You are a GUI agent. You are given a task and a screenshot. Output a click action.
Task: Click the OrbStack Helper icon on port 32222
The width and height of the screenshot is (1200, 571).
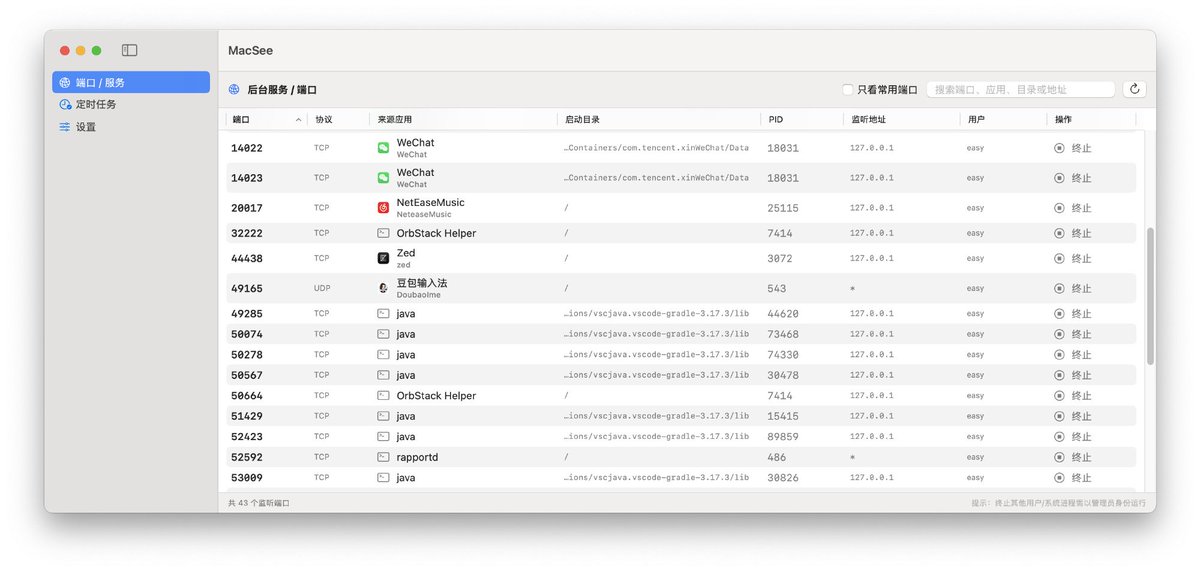point(383,233)
